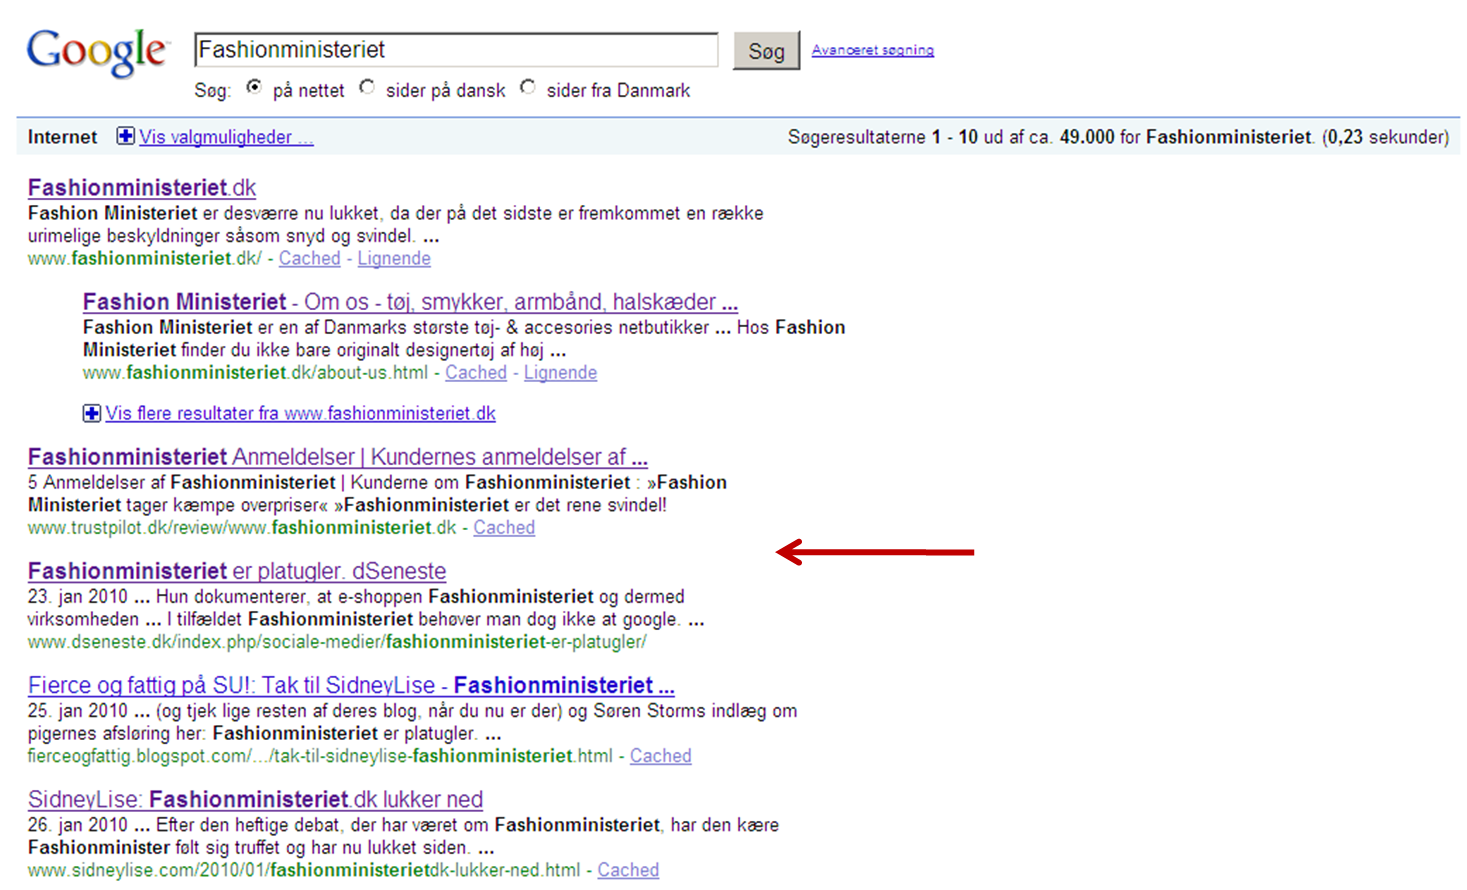Click the green fierceogfattig.blogspot.com URL text
This screenshot has height=890, width=1467.
coord(320,756)
